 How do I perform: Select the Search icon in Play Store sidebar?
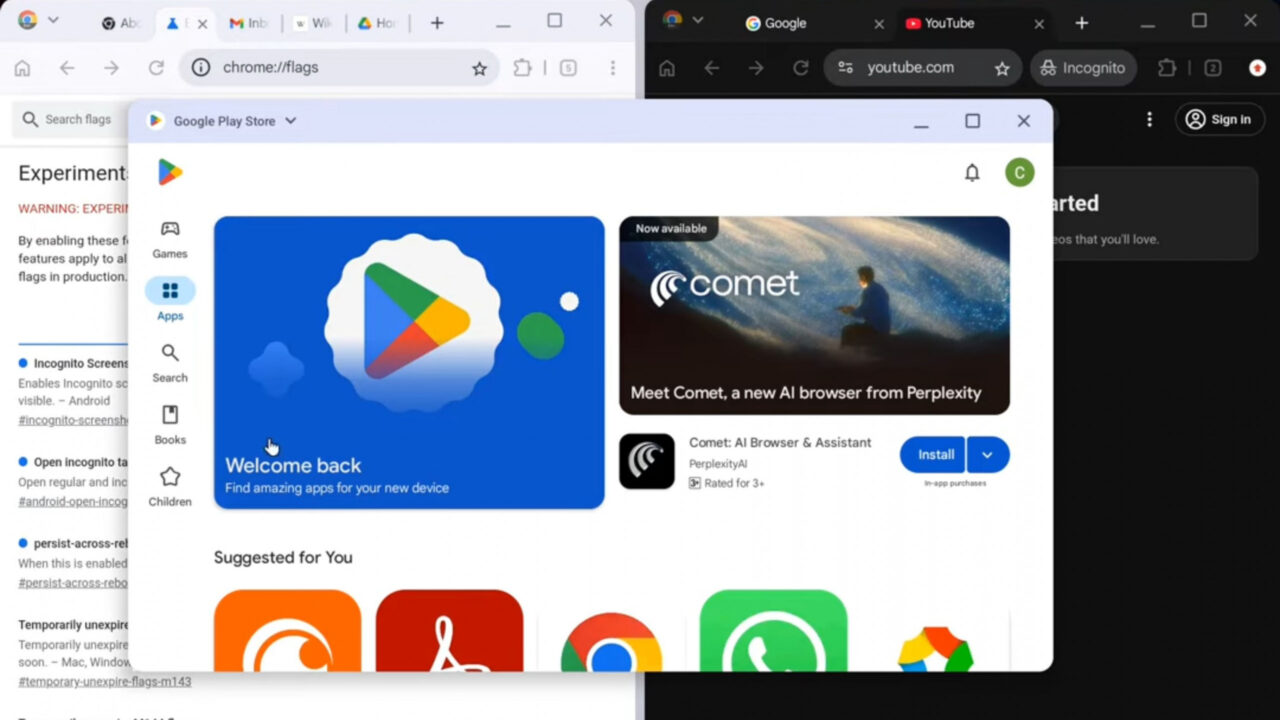point(169,362)
